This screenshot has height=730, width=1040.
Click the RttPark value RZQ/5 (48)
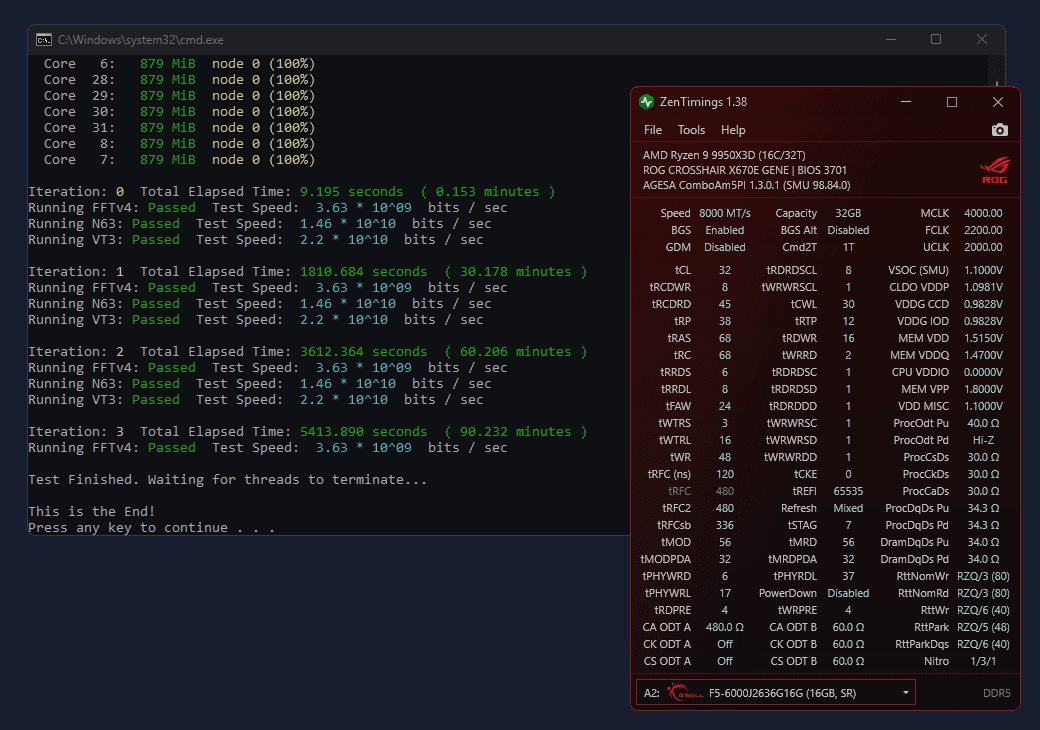[x=983, y=627]
